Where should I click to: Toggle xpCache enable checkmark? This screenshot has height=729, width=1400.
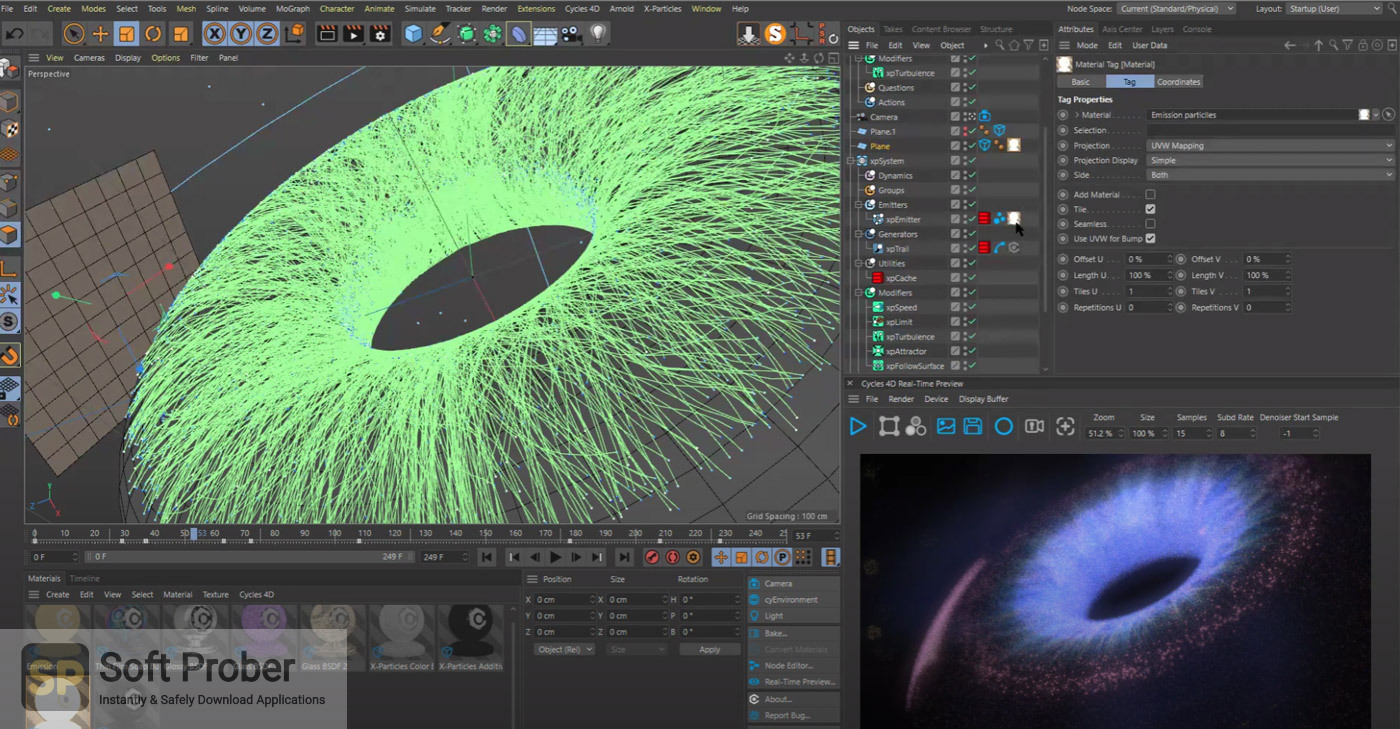(972, 278)
